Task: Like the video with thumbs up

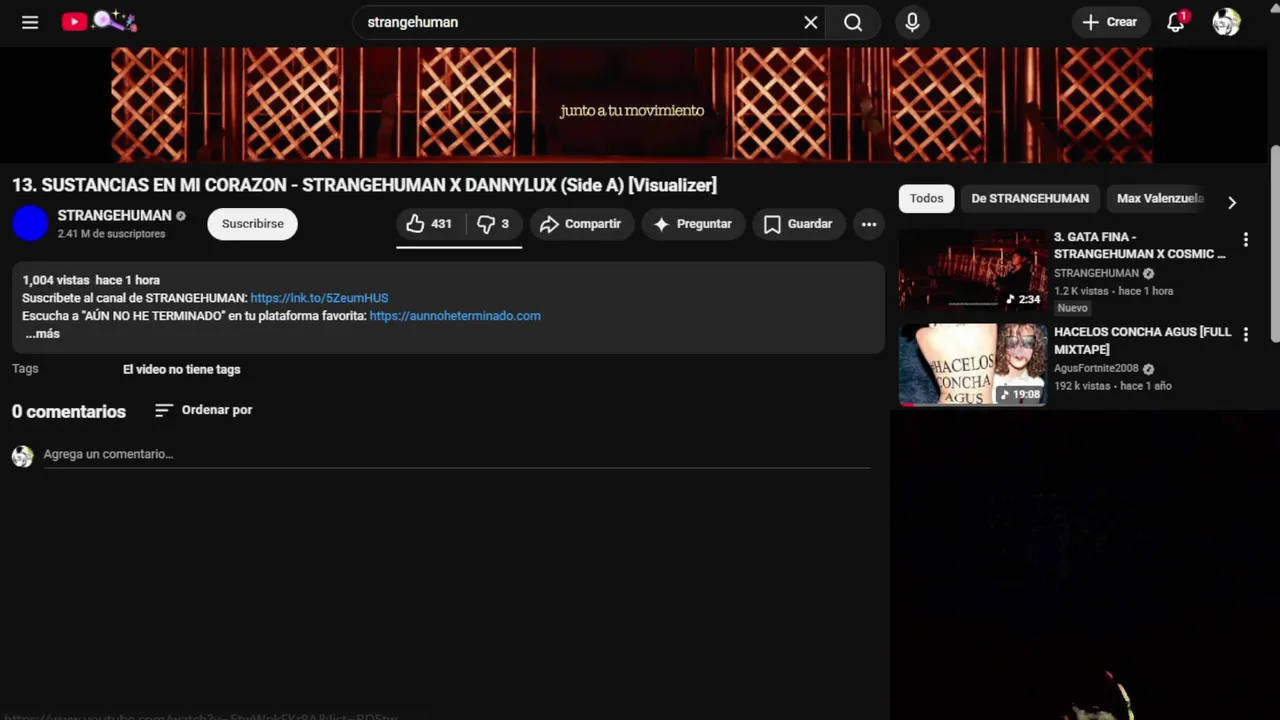Action: [x=429, y=224]
